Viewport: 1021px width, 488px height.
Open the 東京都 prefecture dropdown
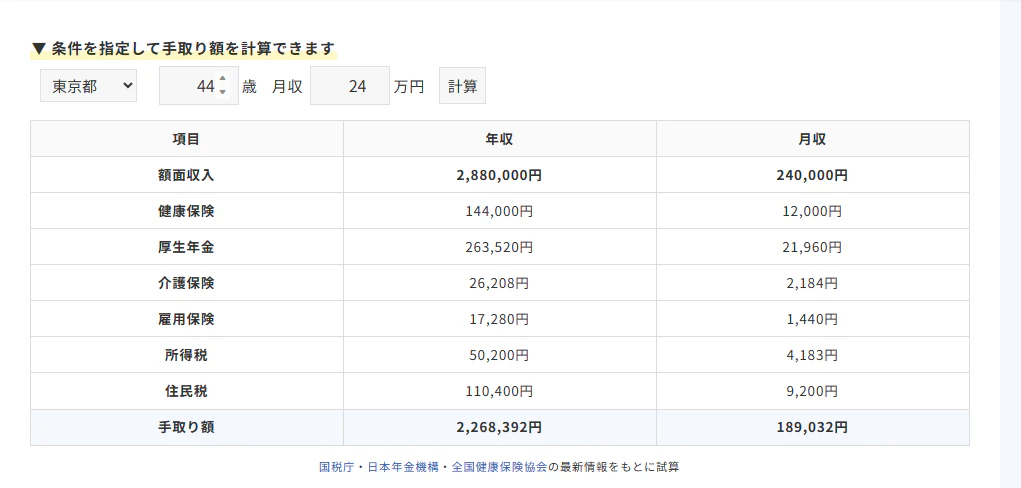pos(88,86)
